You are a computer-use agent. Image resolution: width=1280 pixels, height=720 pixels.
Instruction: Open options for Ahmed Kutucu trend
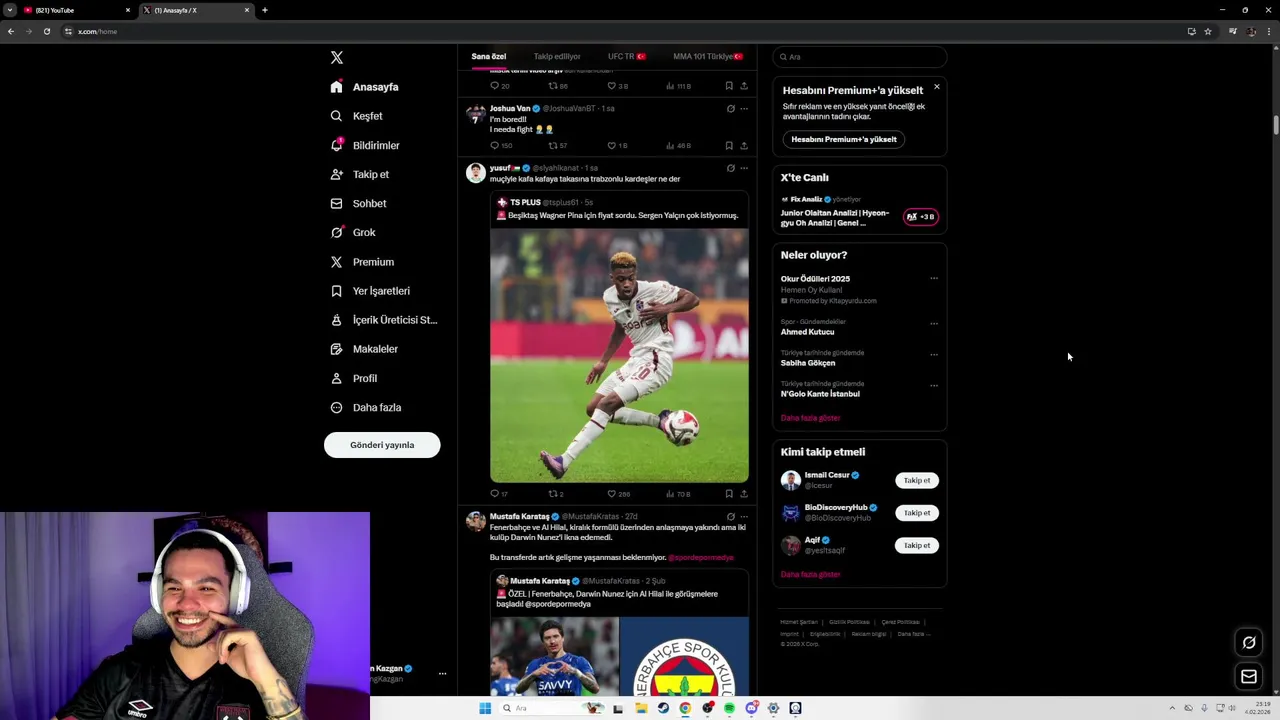coord(934,324)
